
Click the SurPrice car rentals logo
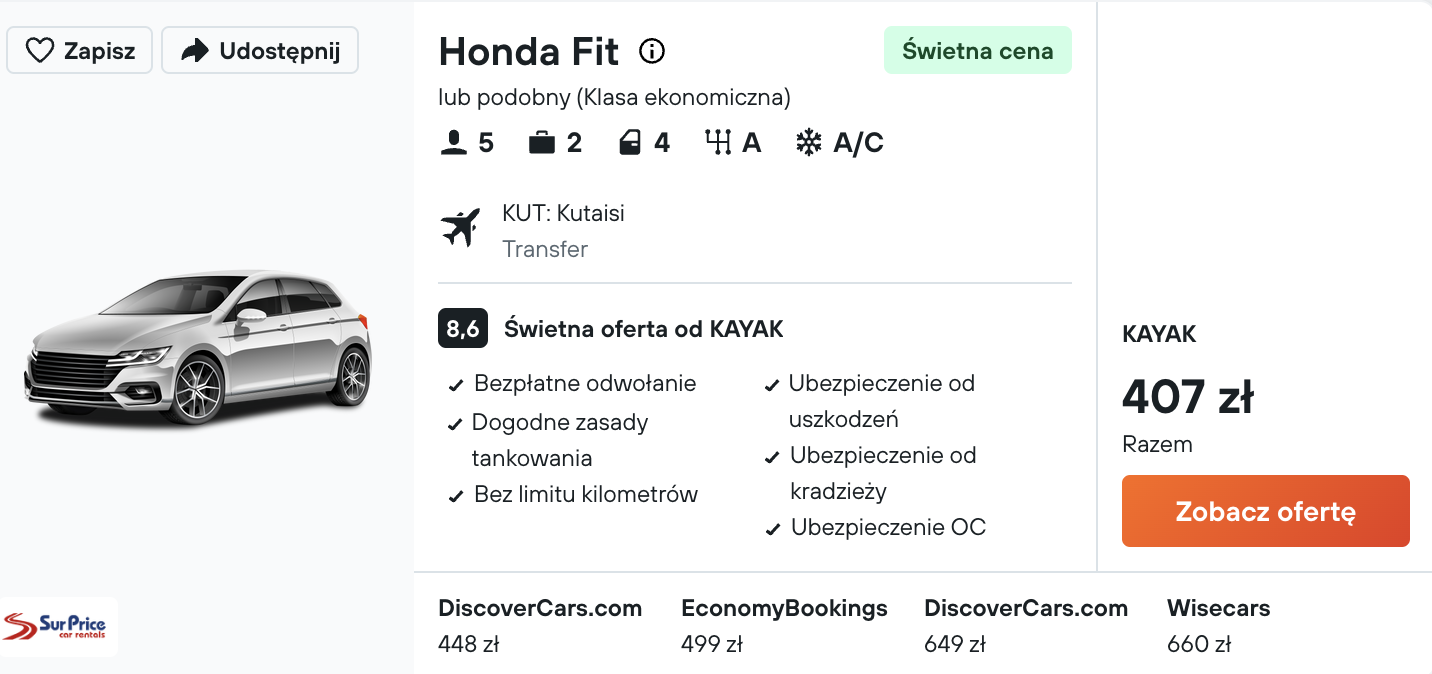(x=59, y=627)
